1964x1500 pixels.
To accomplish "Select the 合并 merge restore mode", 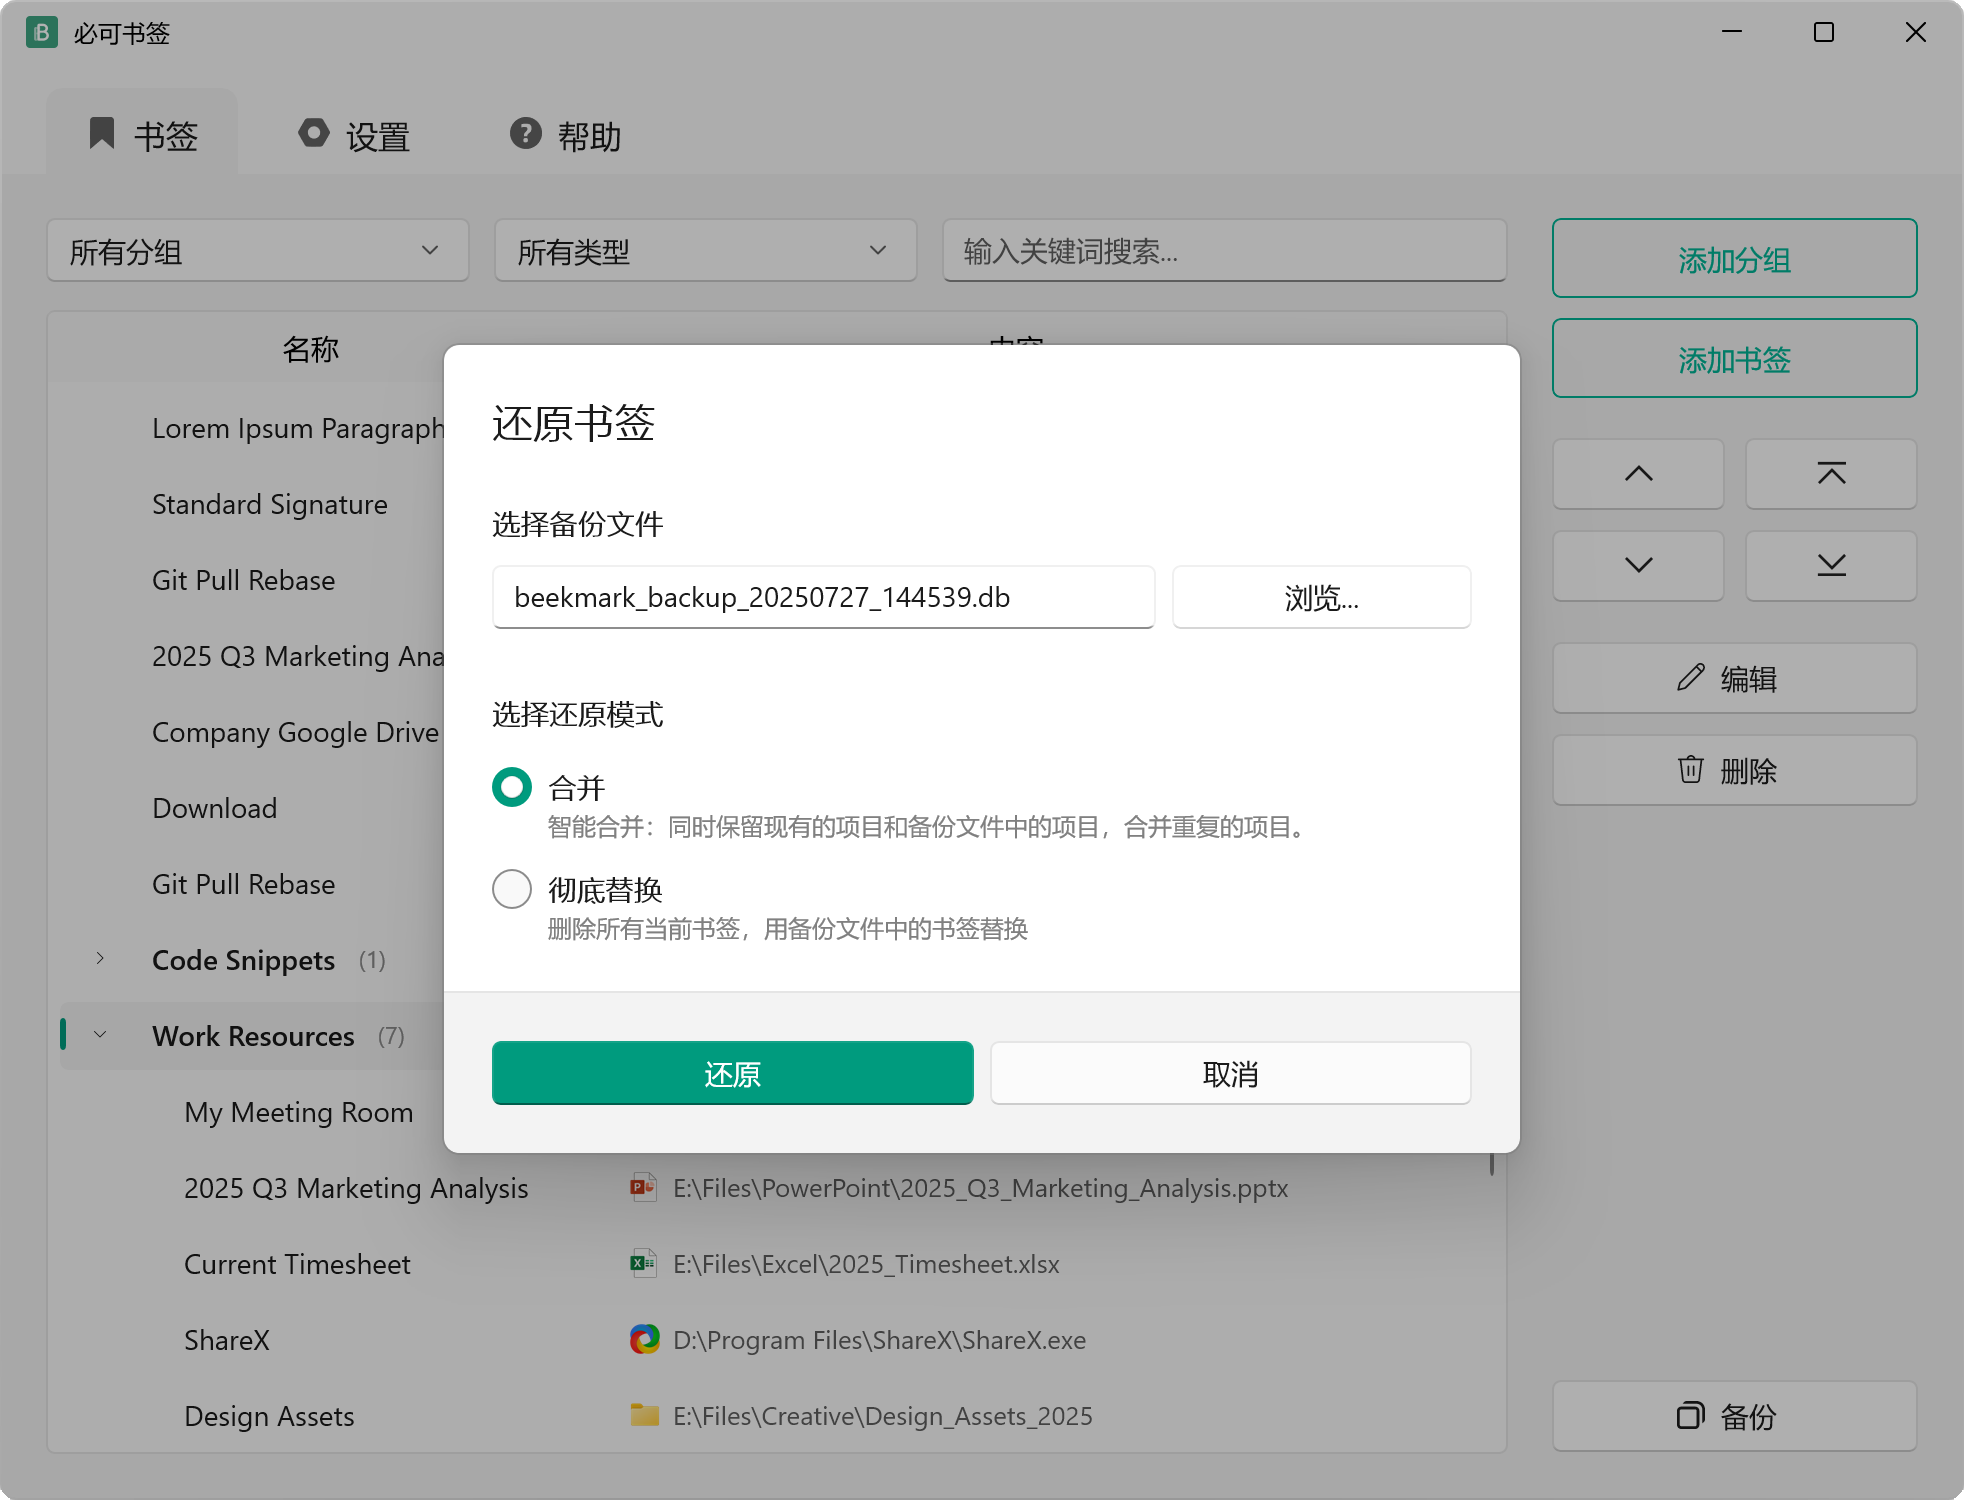I will pos(512,787).
